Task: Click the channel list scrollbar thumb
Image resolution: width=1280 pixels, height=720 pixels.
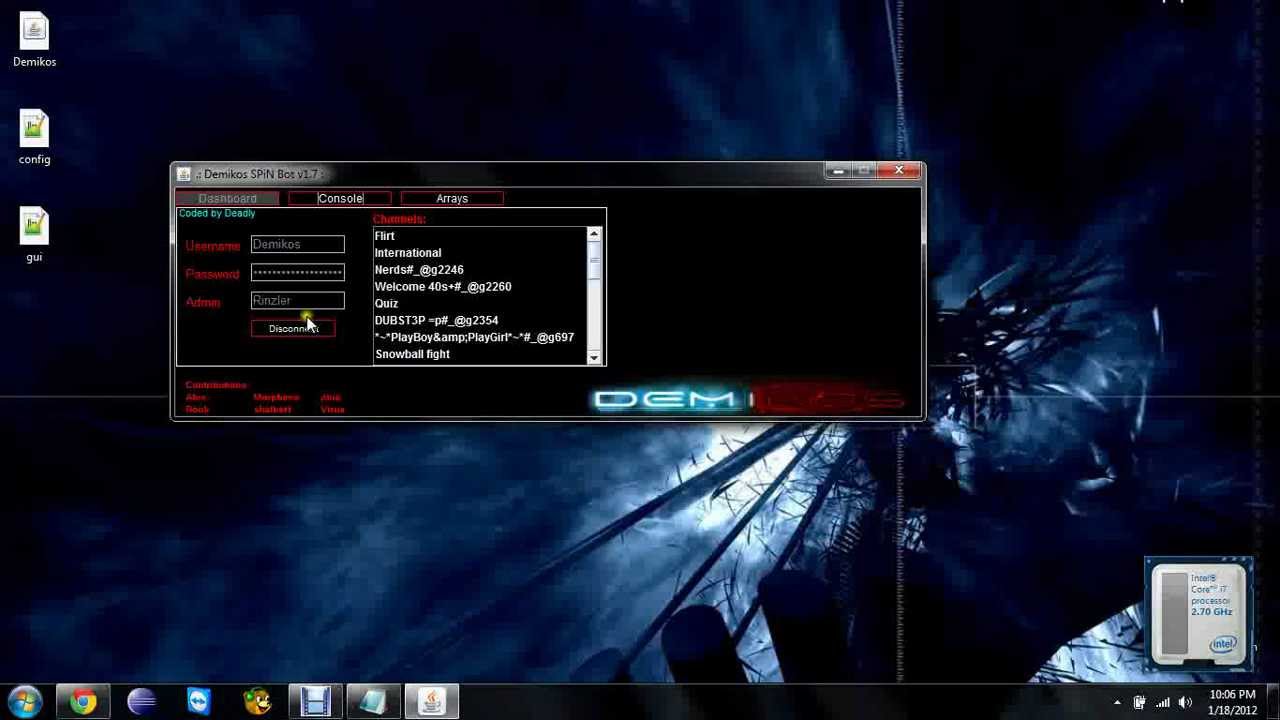Action: (x=594, y=260)
